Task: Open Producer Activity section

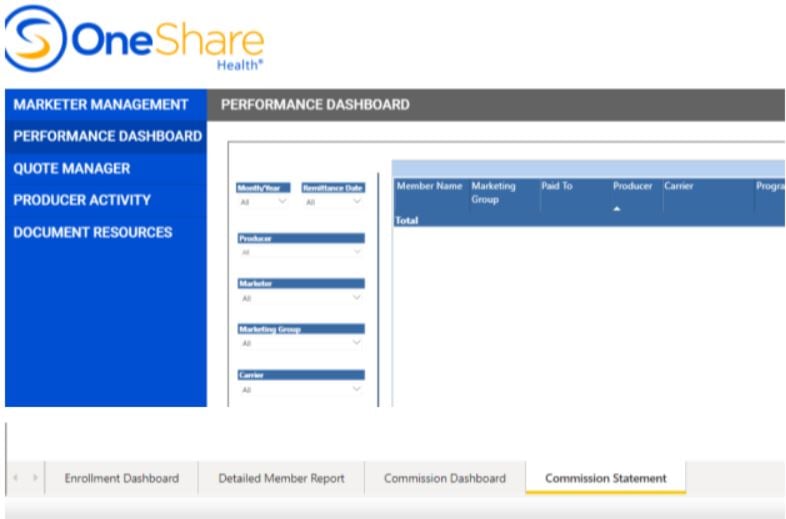Action: click(82, 200)
